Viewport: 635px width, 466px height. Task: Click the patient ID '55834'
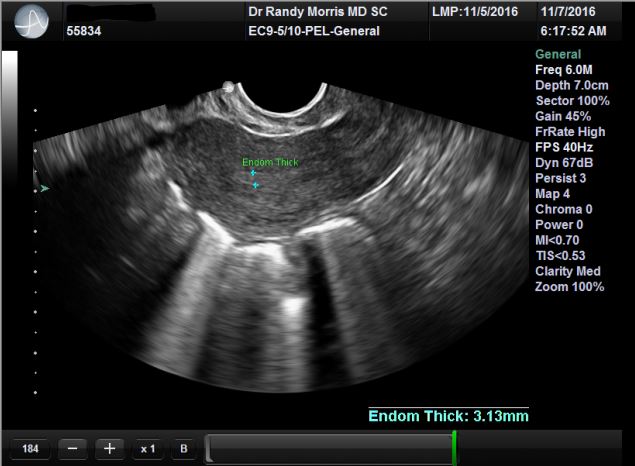tap(84, 31)
